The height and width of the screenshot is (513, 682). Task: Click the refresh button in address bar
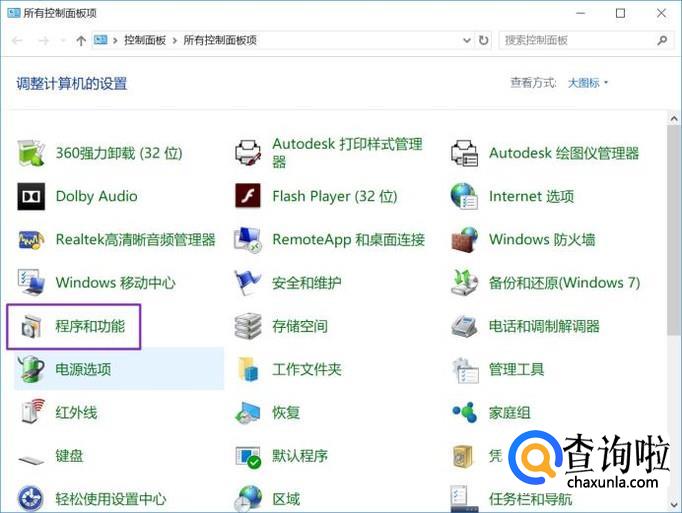[x=483, y=40]
